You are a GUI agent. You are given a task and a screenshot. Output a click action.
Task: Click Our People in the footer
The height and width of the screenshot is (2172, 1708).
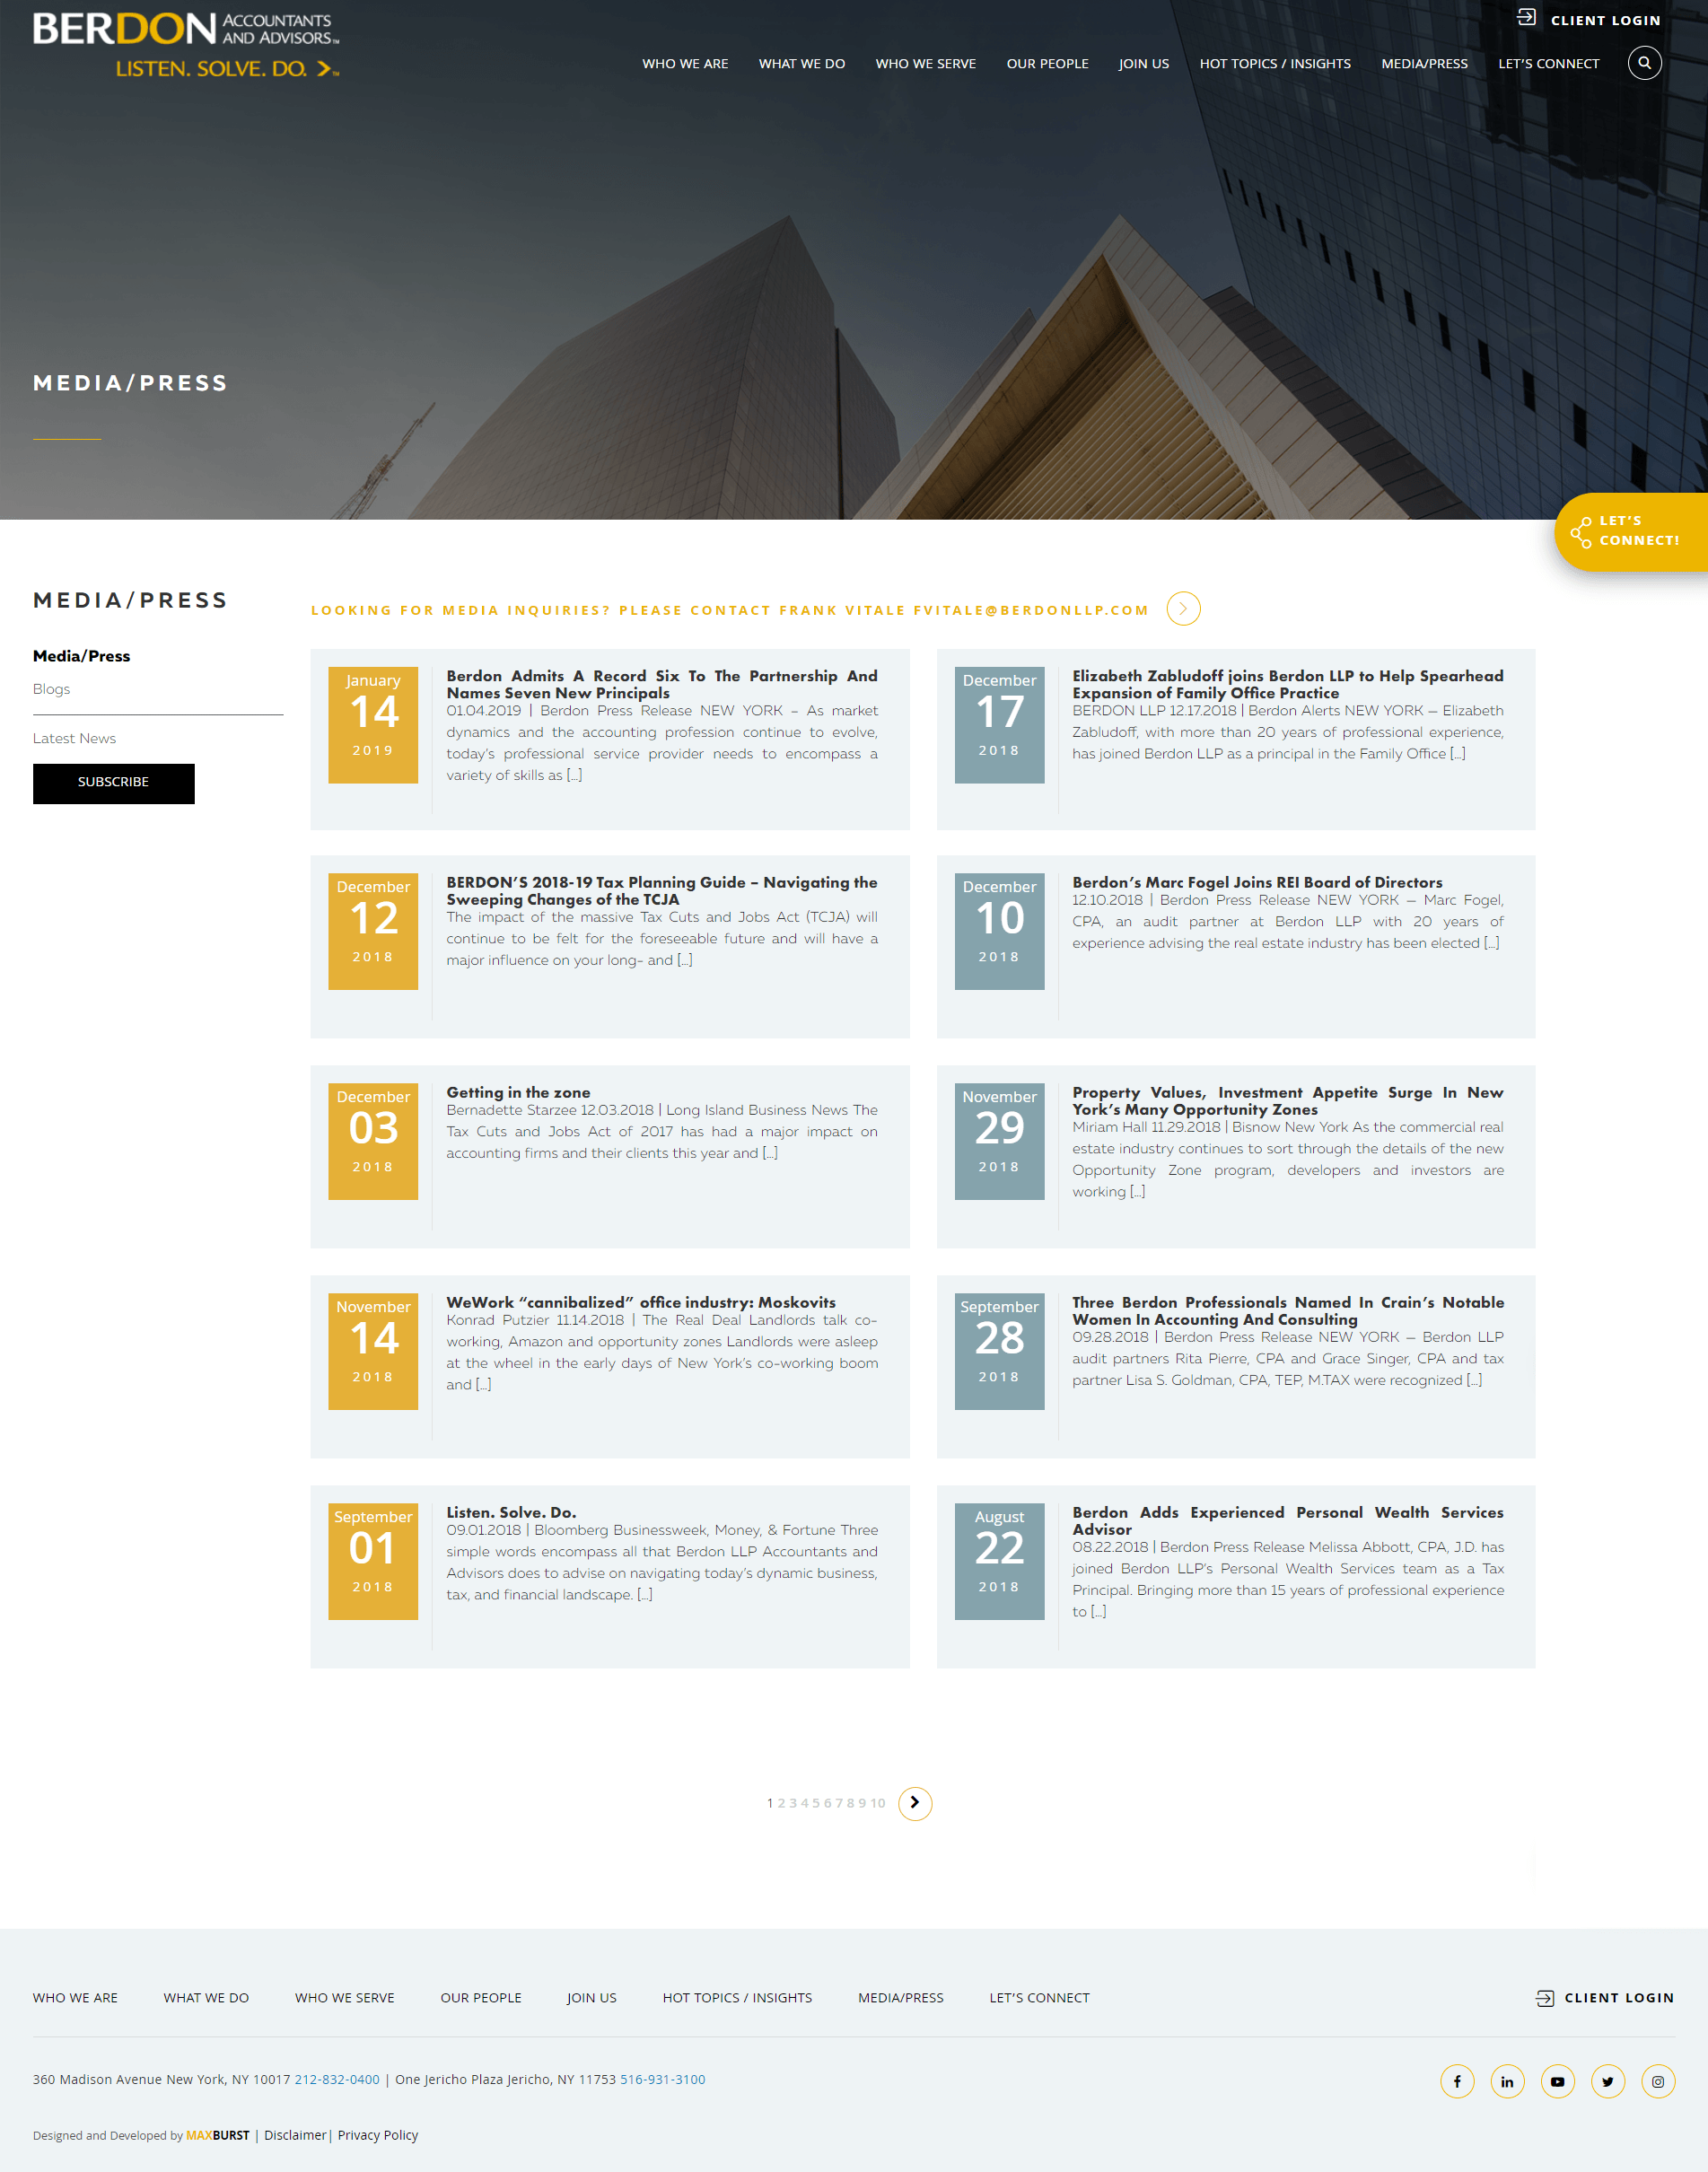point(481,1998)
